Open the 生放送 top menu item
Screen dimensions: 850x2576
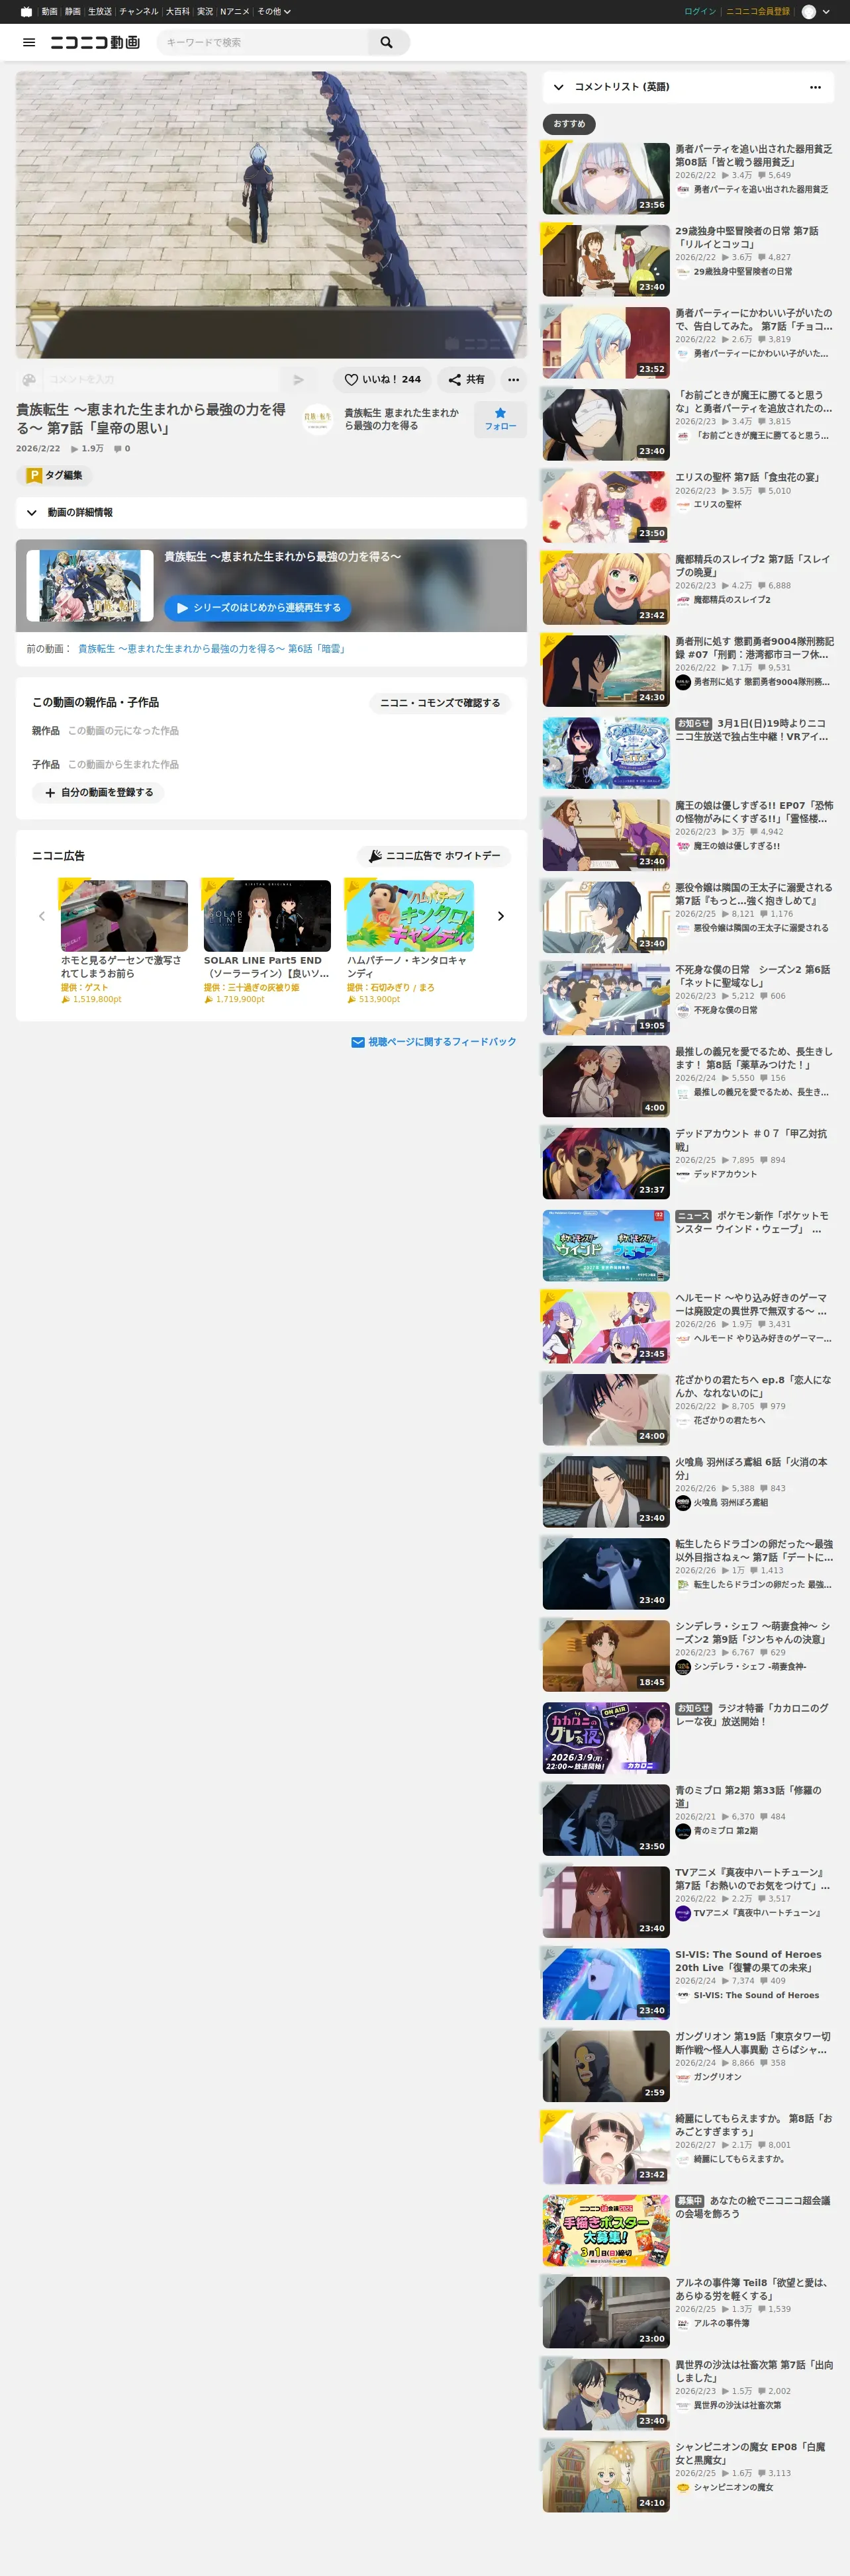100,12
